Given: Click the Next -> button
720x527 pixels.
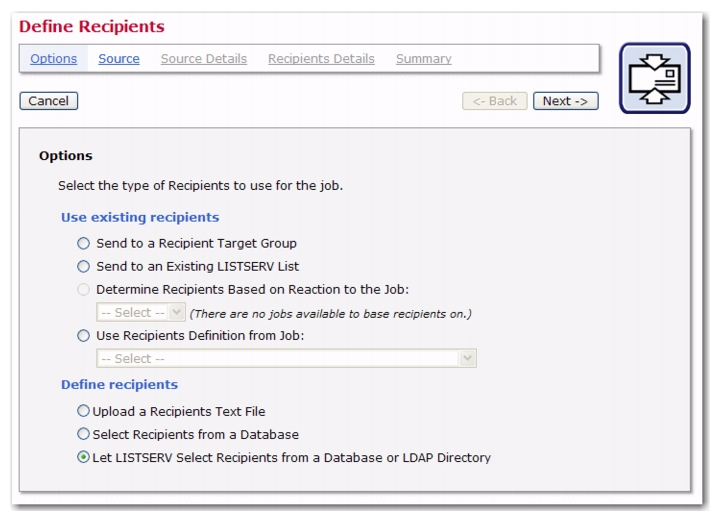Looking at the screenshot, I should [566, 101].
